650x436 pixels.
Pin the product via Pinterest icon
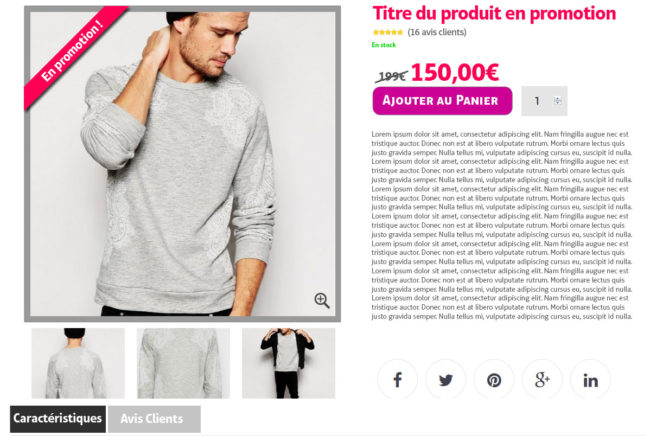point(494,379)
